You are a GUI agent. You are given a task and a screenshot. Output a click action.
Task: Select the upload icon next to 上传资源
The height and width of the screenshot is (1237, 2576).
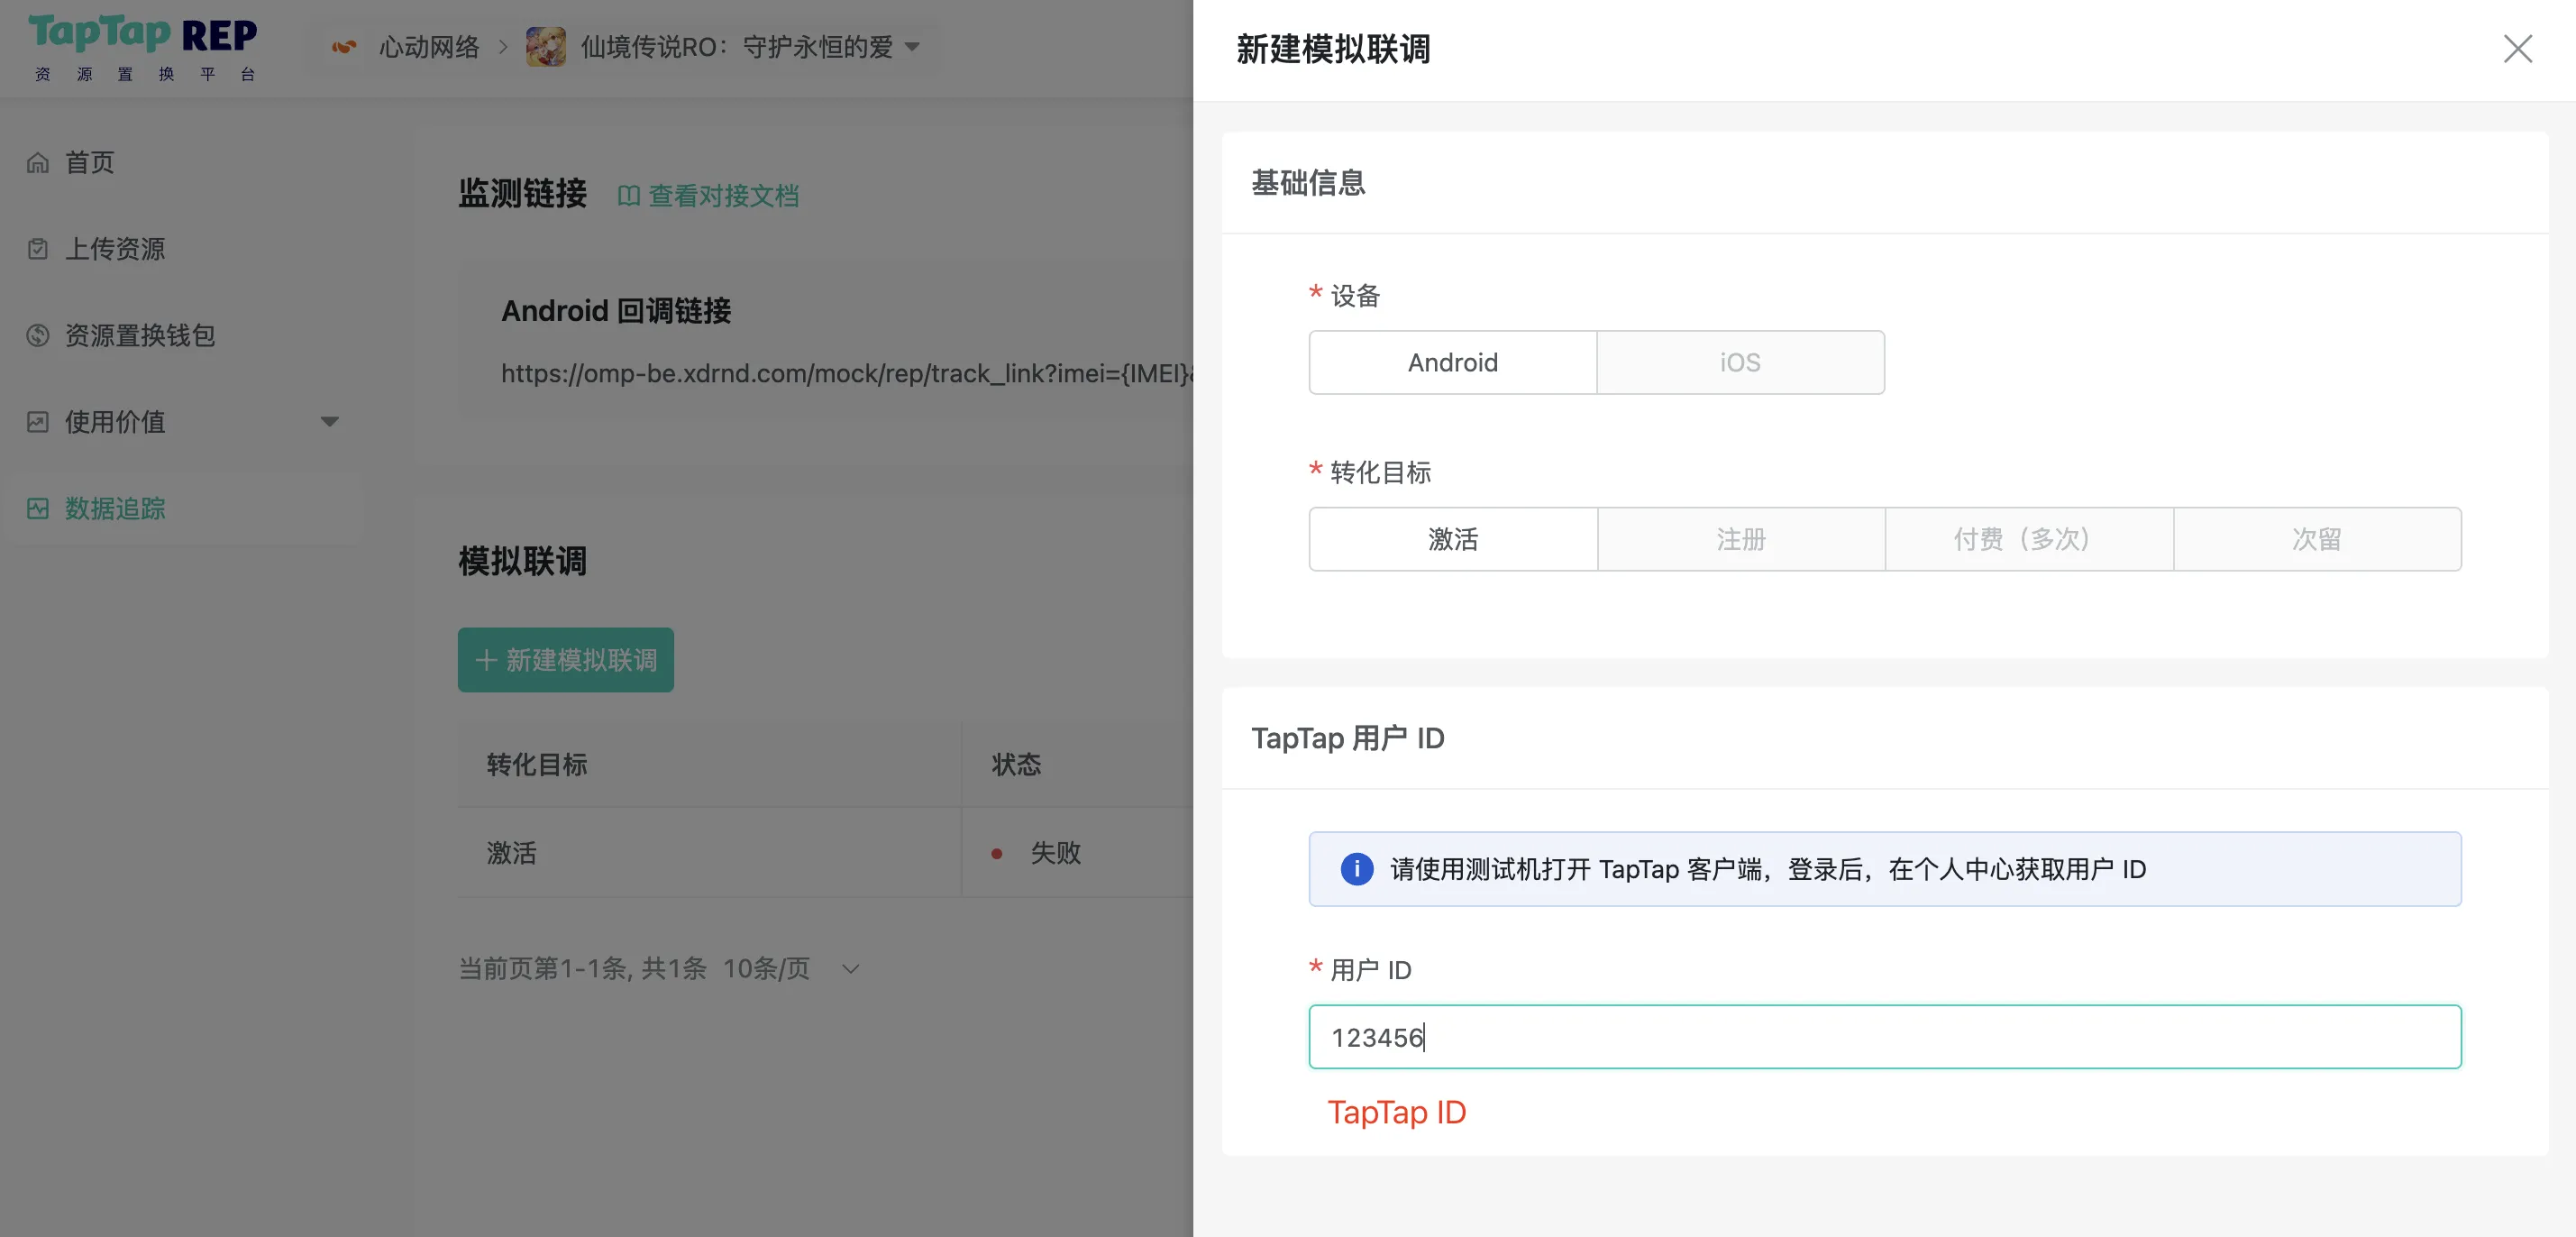click(37, 249)
